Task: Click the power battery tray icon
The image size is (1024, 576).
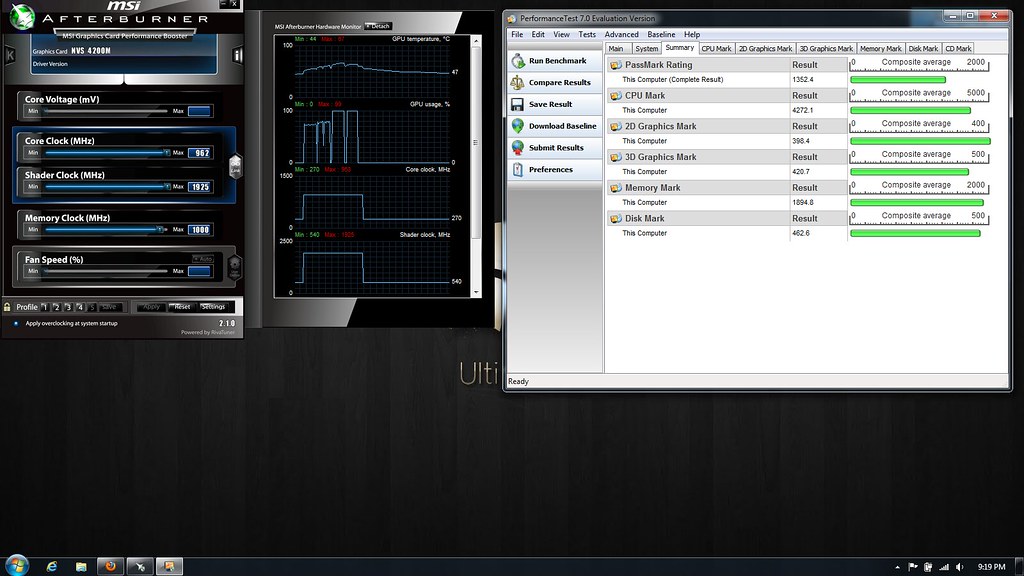Action: pyautogui.click(x=928, y=567)
